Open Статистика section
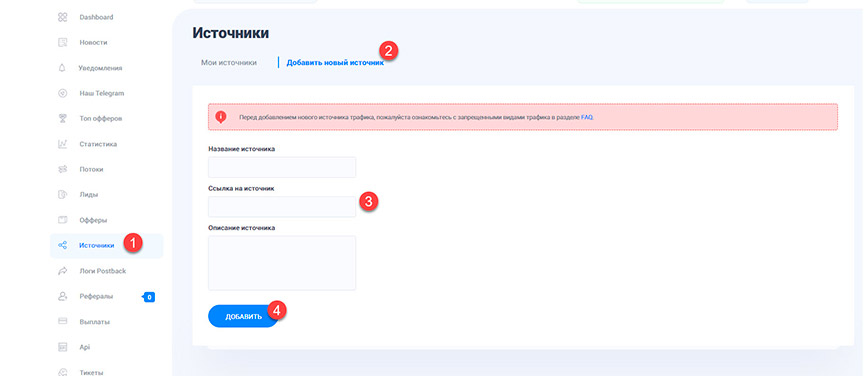This screenshot has height=376, width=864. click(98, 144)
